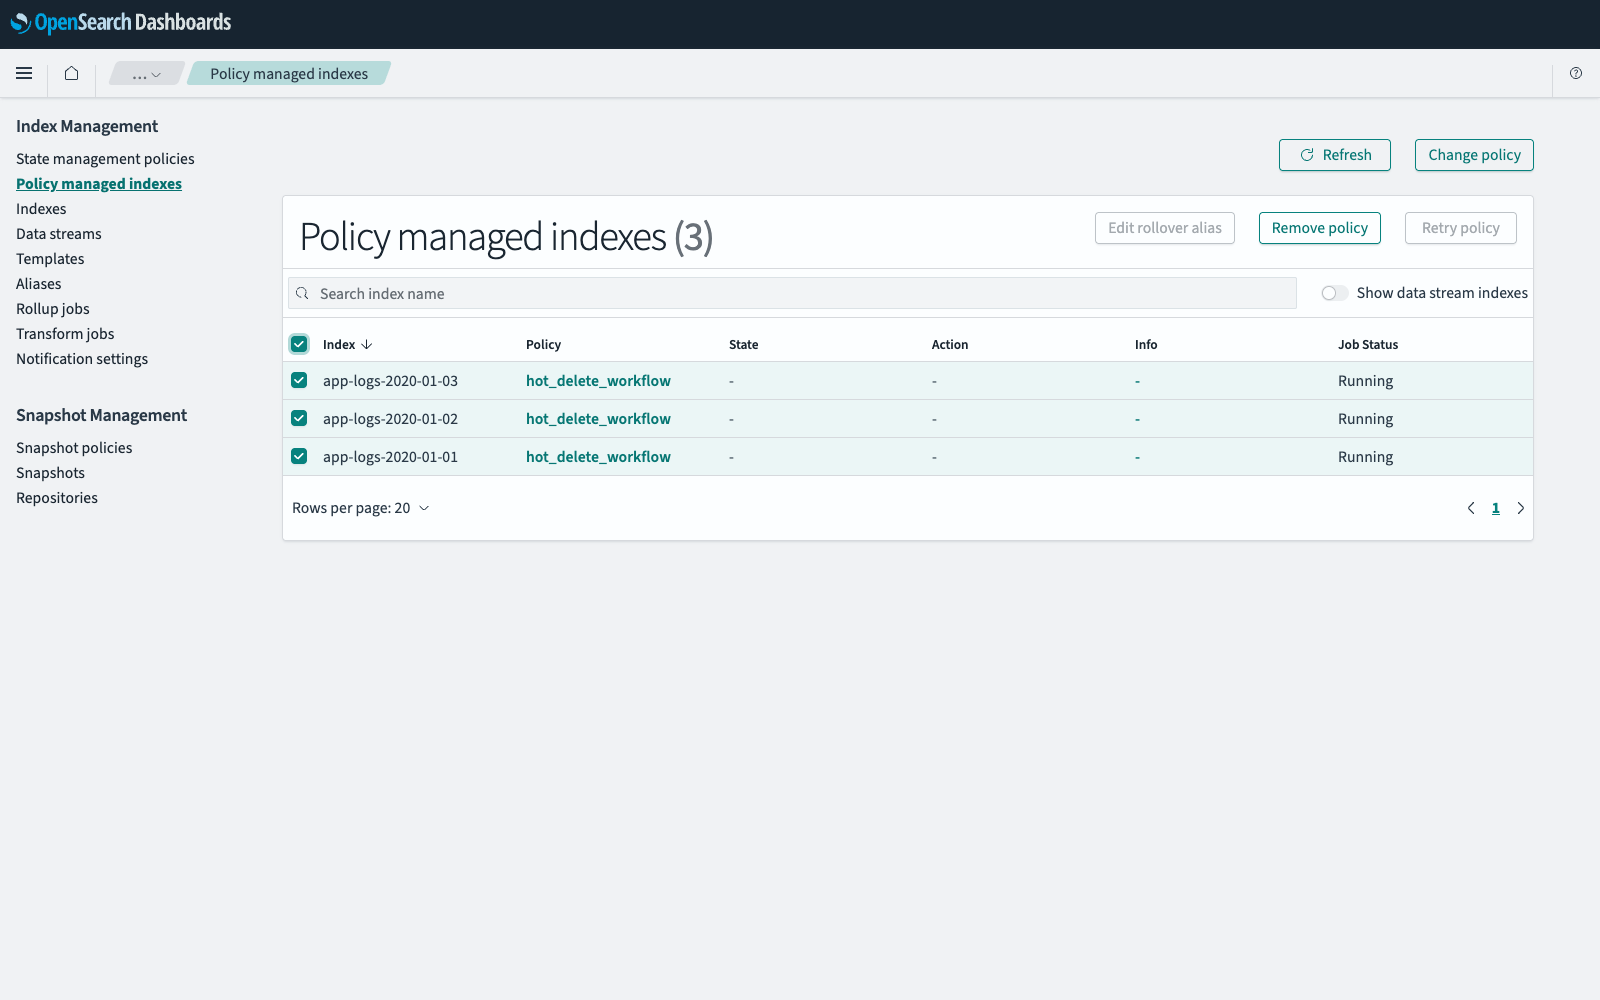Click page number 1 in pagination
1600x1000 pixels.
1496,508
